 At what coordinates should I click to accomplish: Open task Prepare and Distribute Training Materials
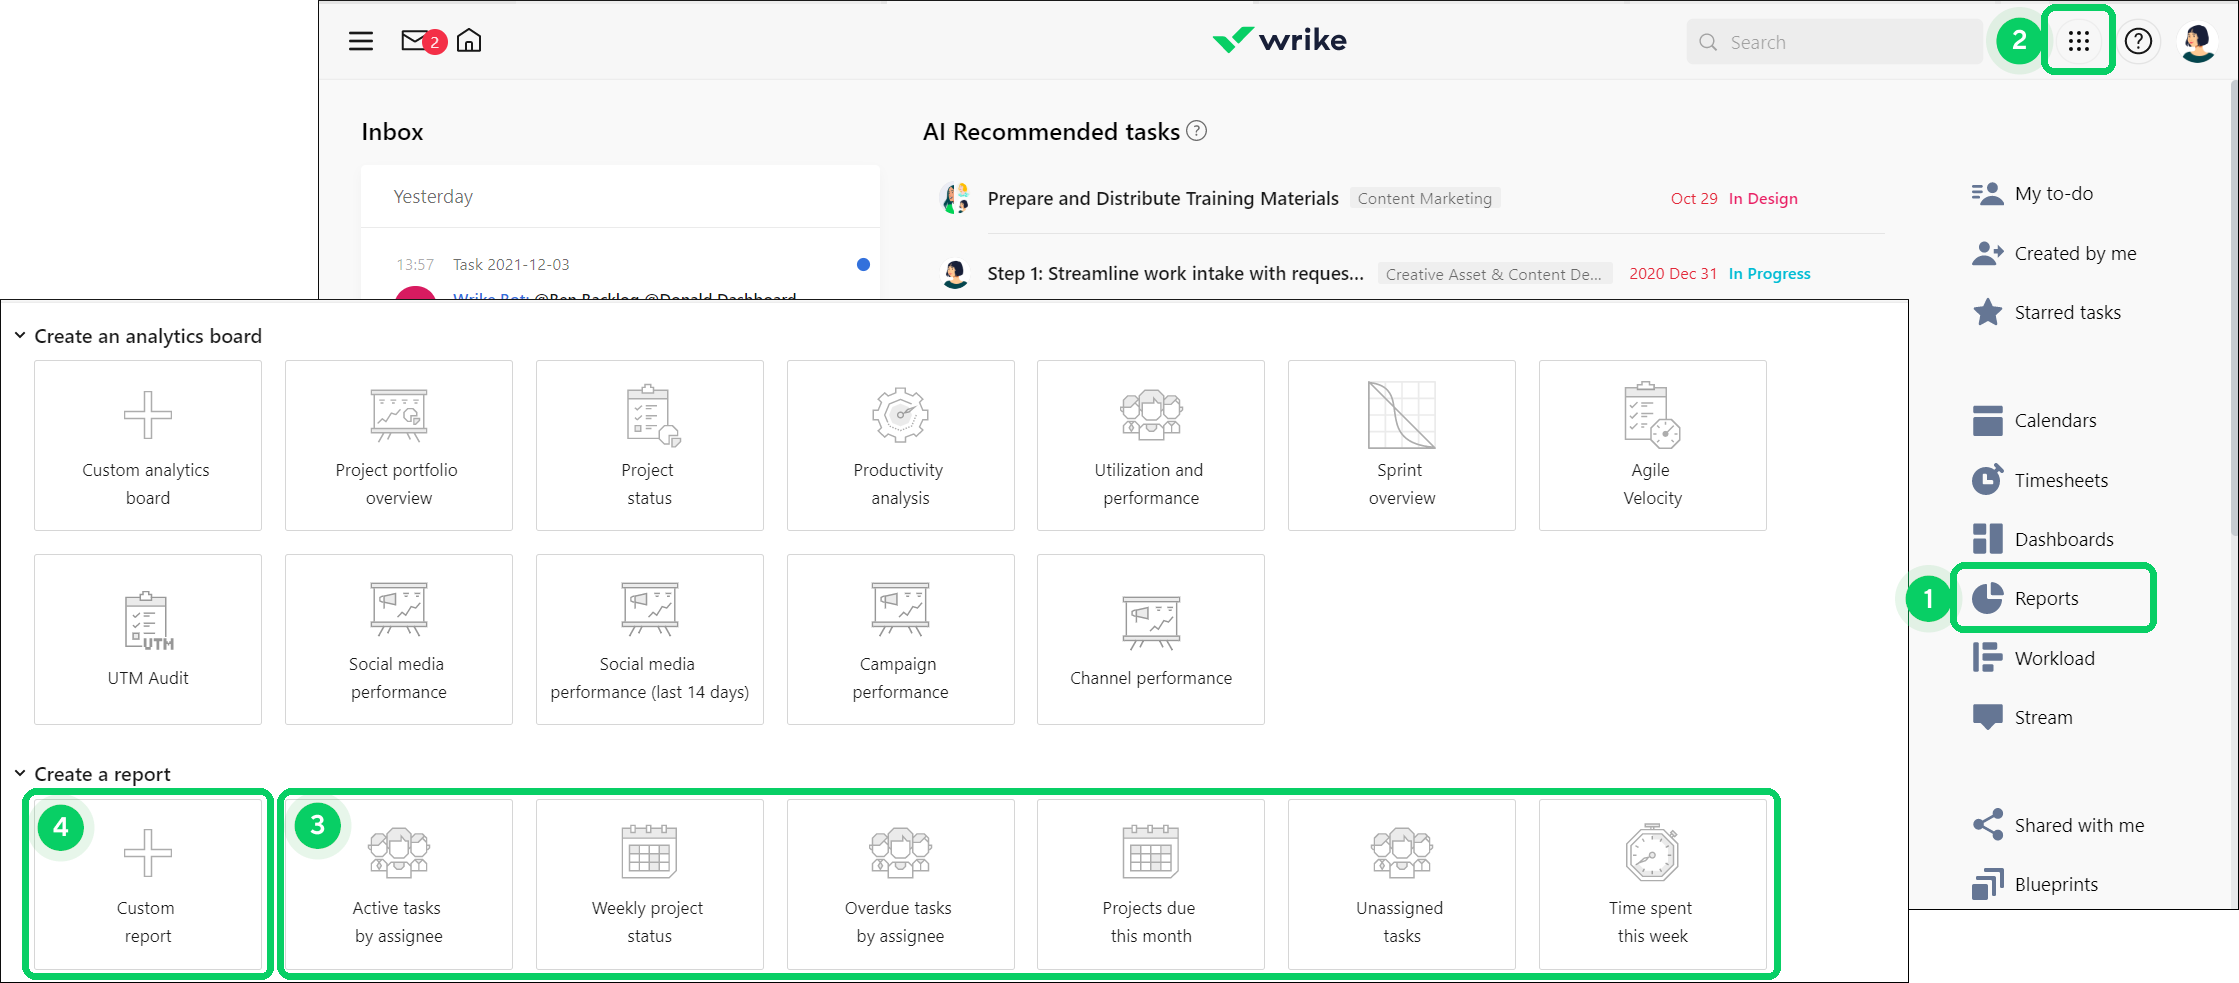1163,198
